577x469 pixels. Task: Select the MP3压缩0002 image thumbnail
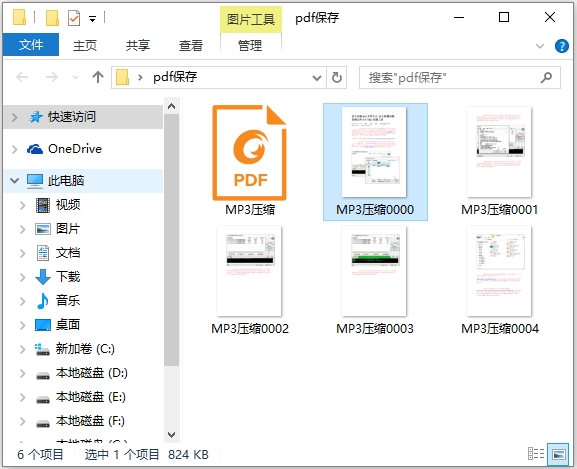pyautogui.click(x=249, y=271)
